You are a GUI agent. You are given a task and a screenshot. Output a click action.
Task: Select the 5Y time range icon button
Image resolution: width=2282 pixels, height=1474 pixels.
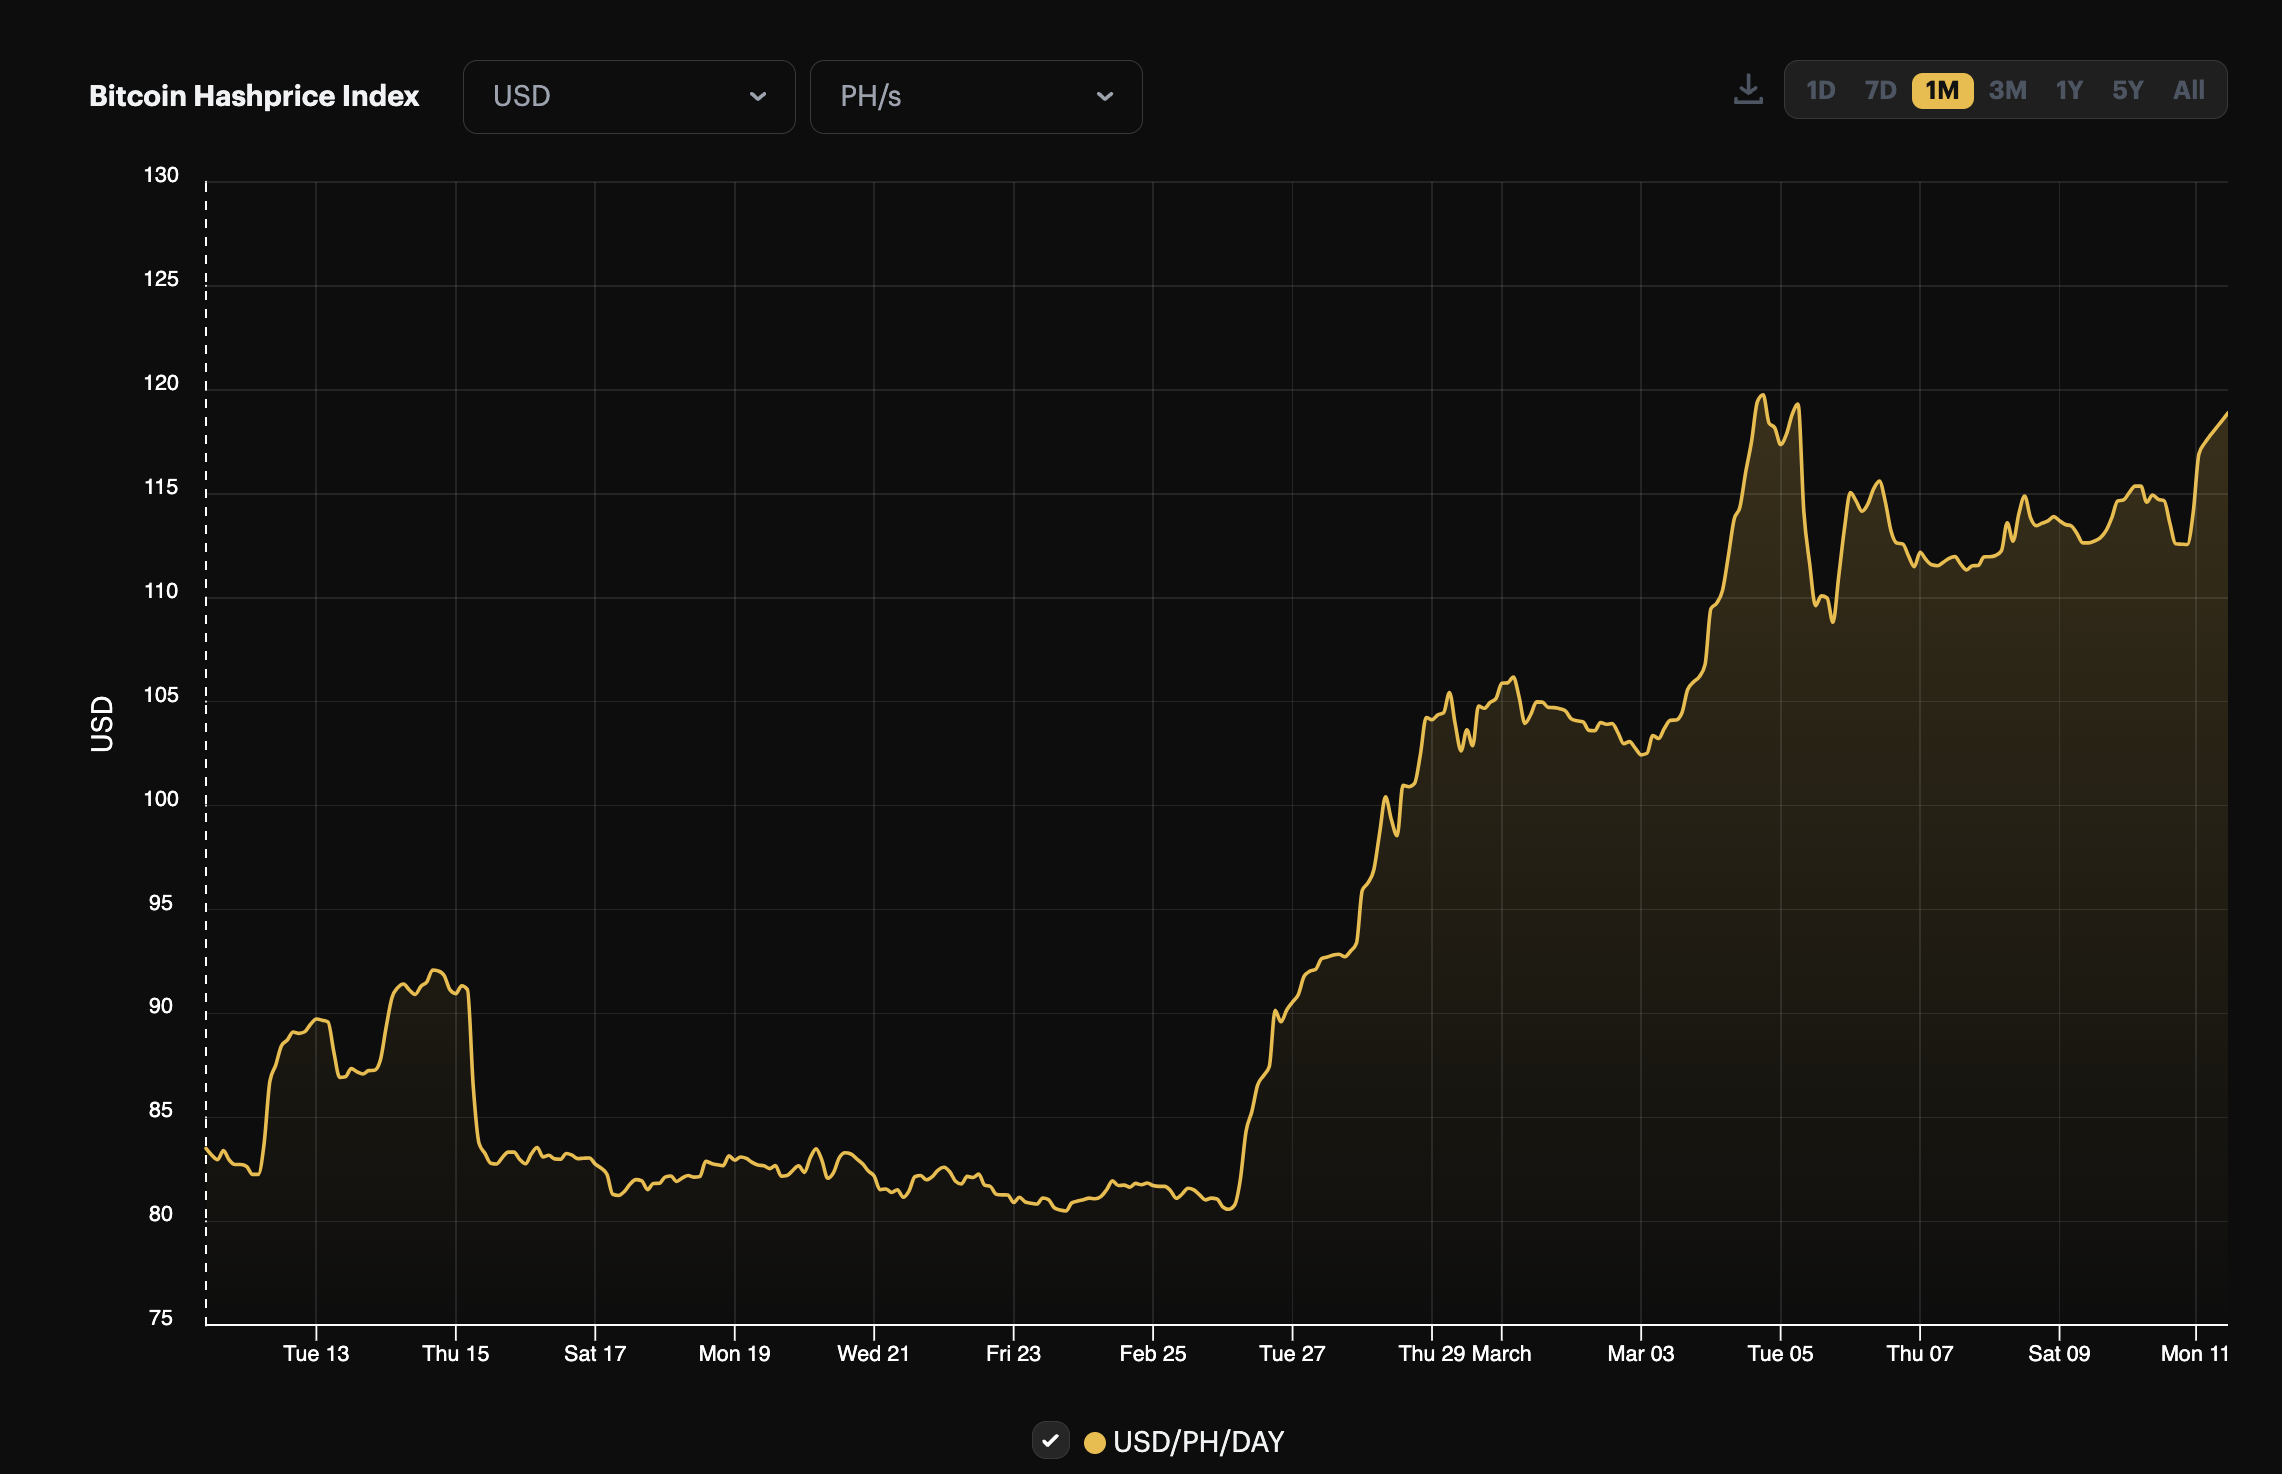click(x=2127, y=90)
